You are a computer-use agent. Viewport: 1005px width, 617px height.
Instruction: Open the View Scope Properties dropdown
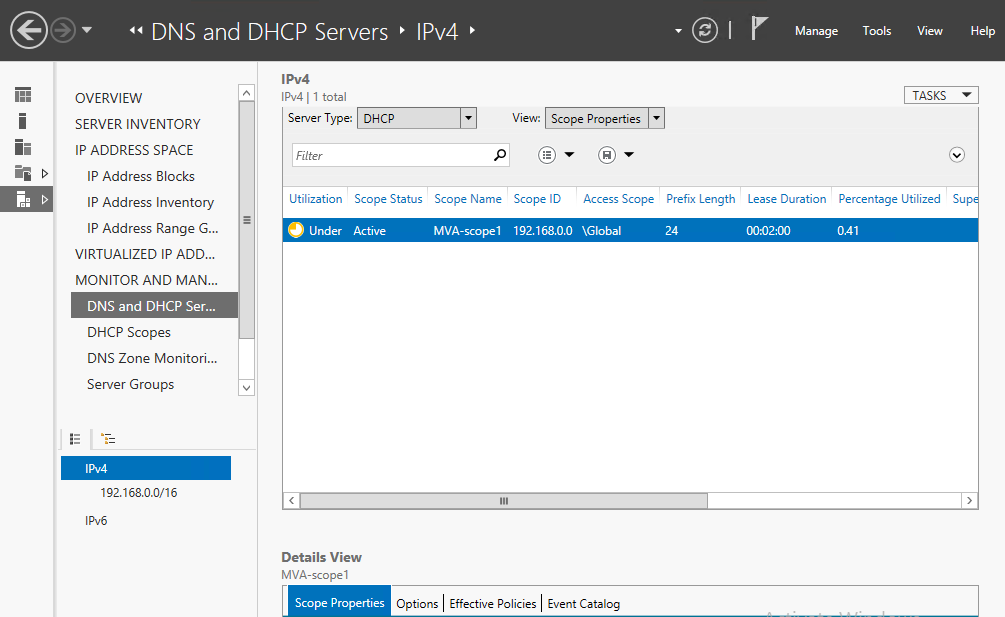pos(656,119)
